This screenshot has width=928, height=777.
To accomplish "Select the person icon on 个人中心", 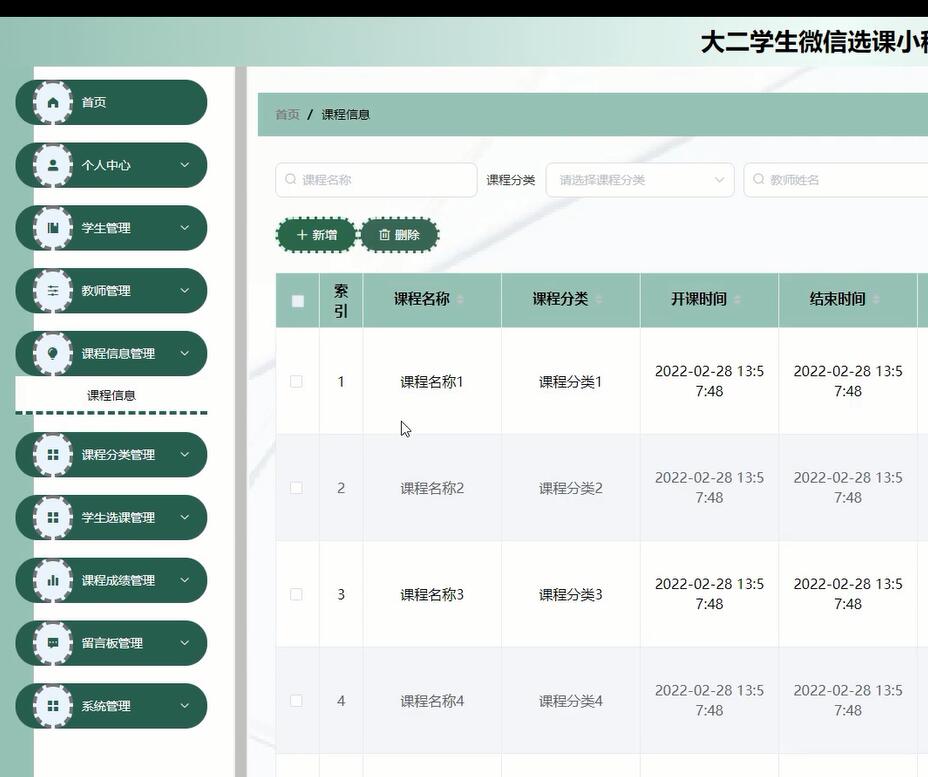I will tap(52, 164).
